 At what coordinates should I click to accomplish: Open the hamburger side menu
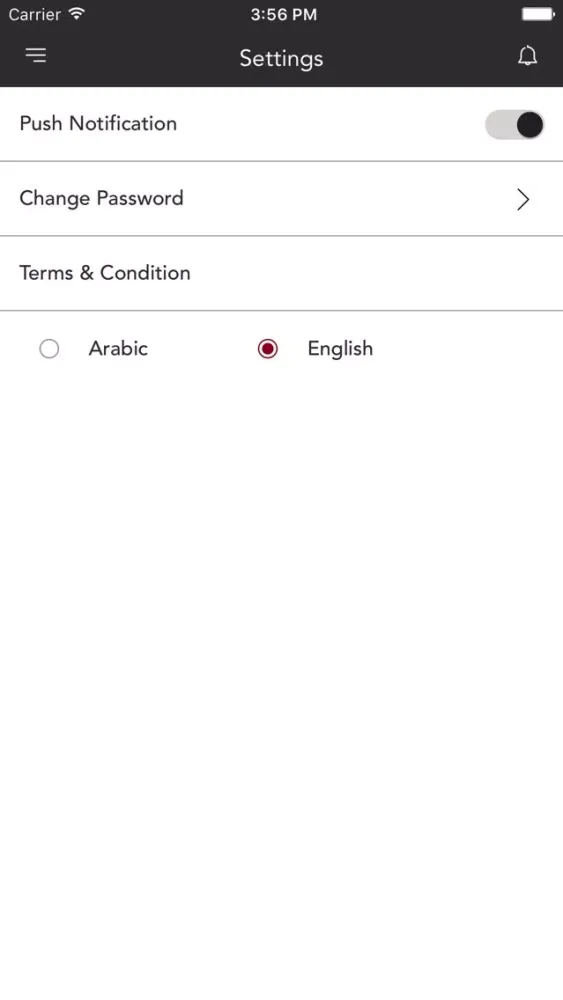point(36,55)
